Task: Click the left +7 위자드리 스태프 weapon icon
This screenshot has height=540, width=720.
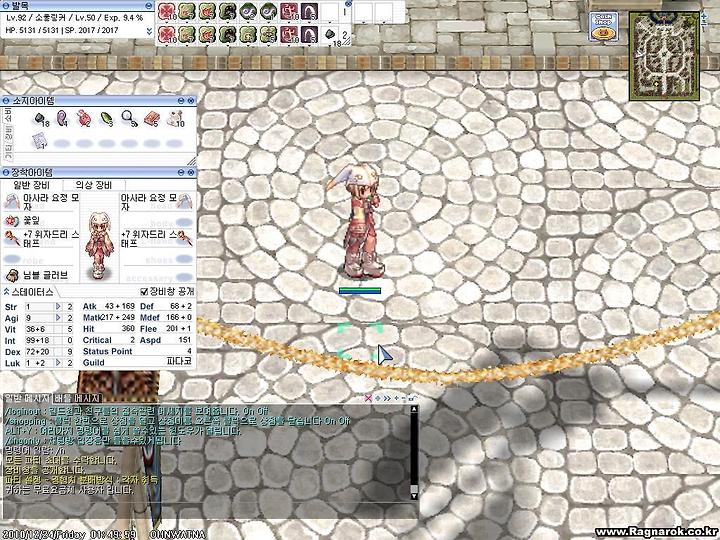Action: pyautogui.click(x=11, y=238)
